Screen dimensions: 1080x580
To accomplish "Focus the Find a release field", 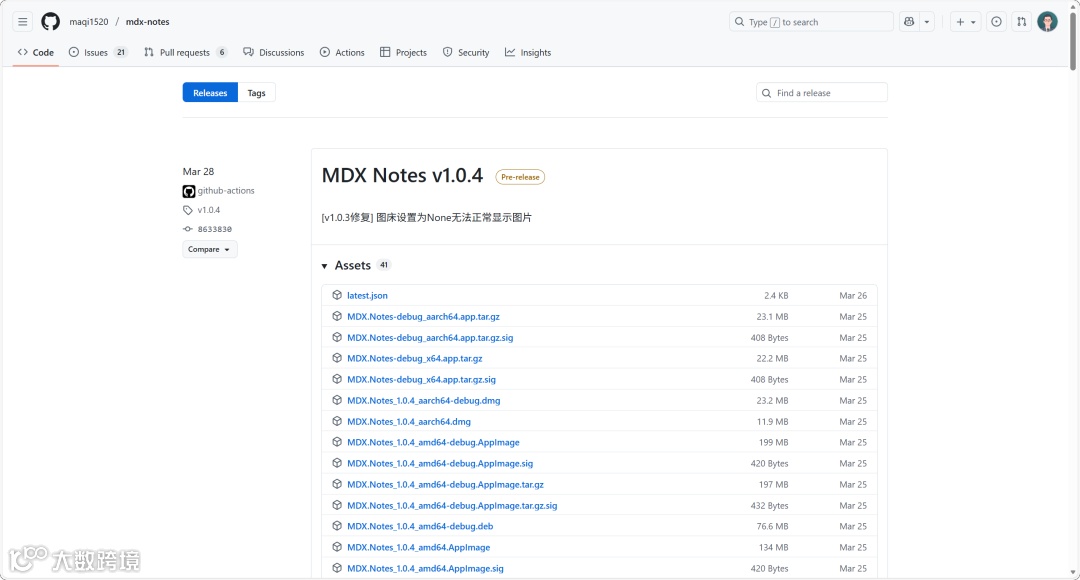I will 822,93.
